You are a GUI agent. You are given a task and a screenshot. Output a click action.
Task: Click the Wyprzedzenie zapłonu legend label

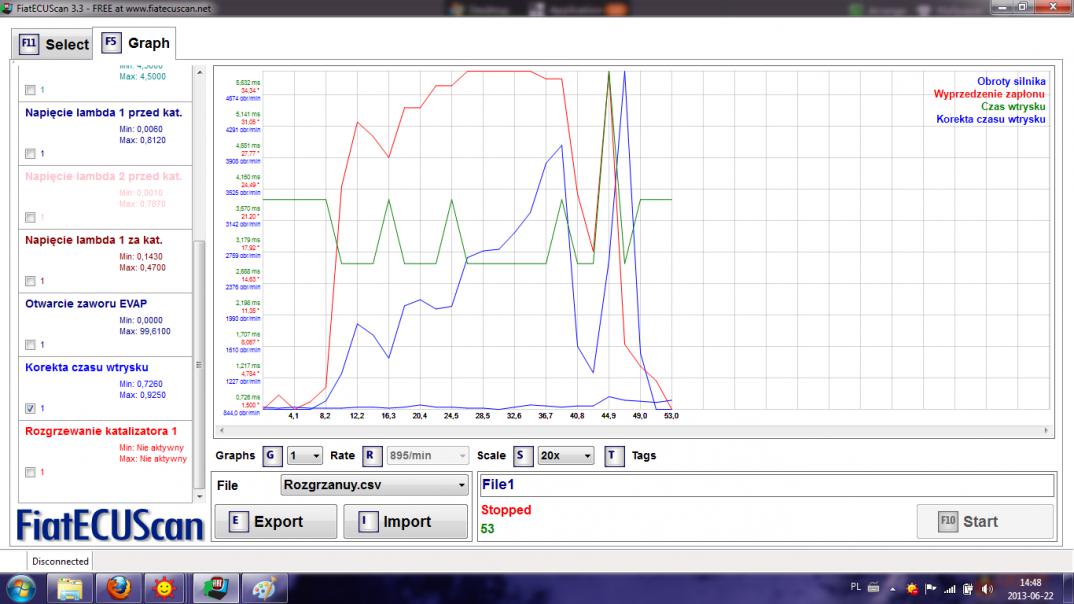coord(989,94)
